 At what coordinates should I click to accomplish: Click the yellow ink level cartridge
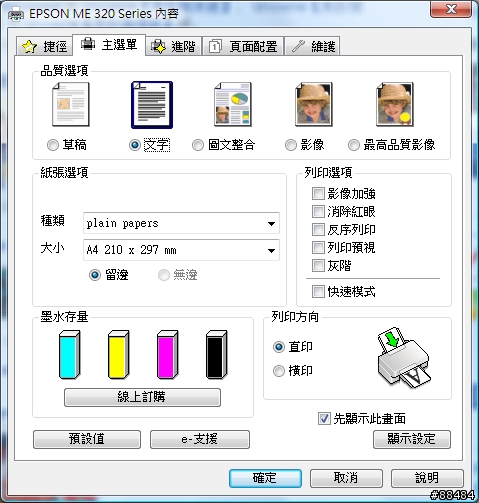[x=119, y=355]
